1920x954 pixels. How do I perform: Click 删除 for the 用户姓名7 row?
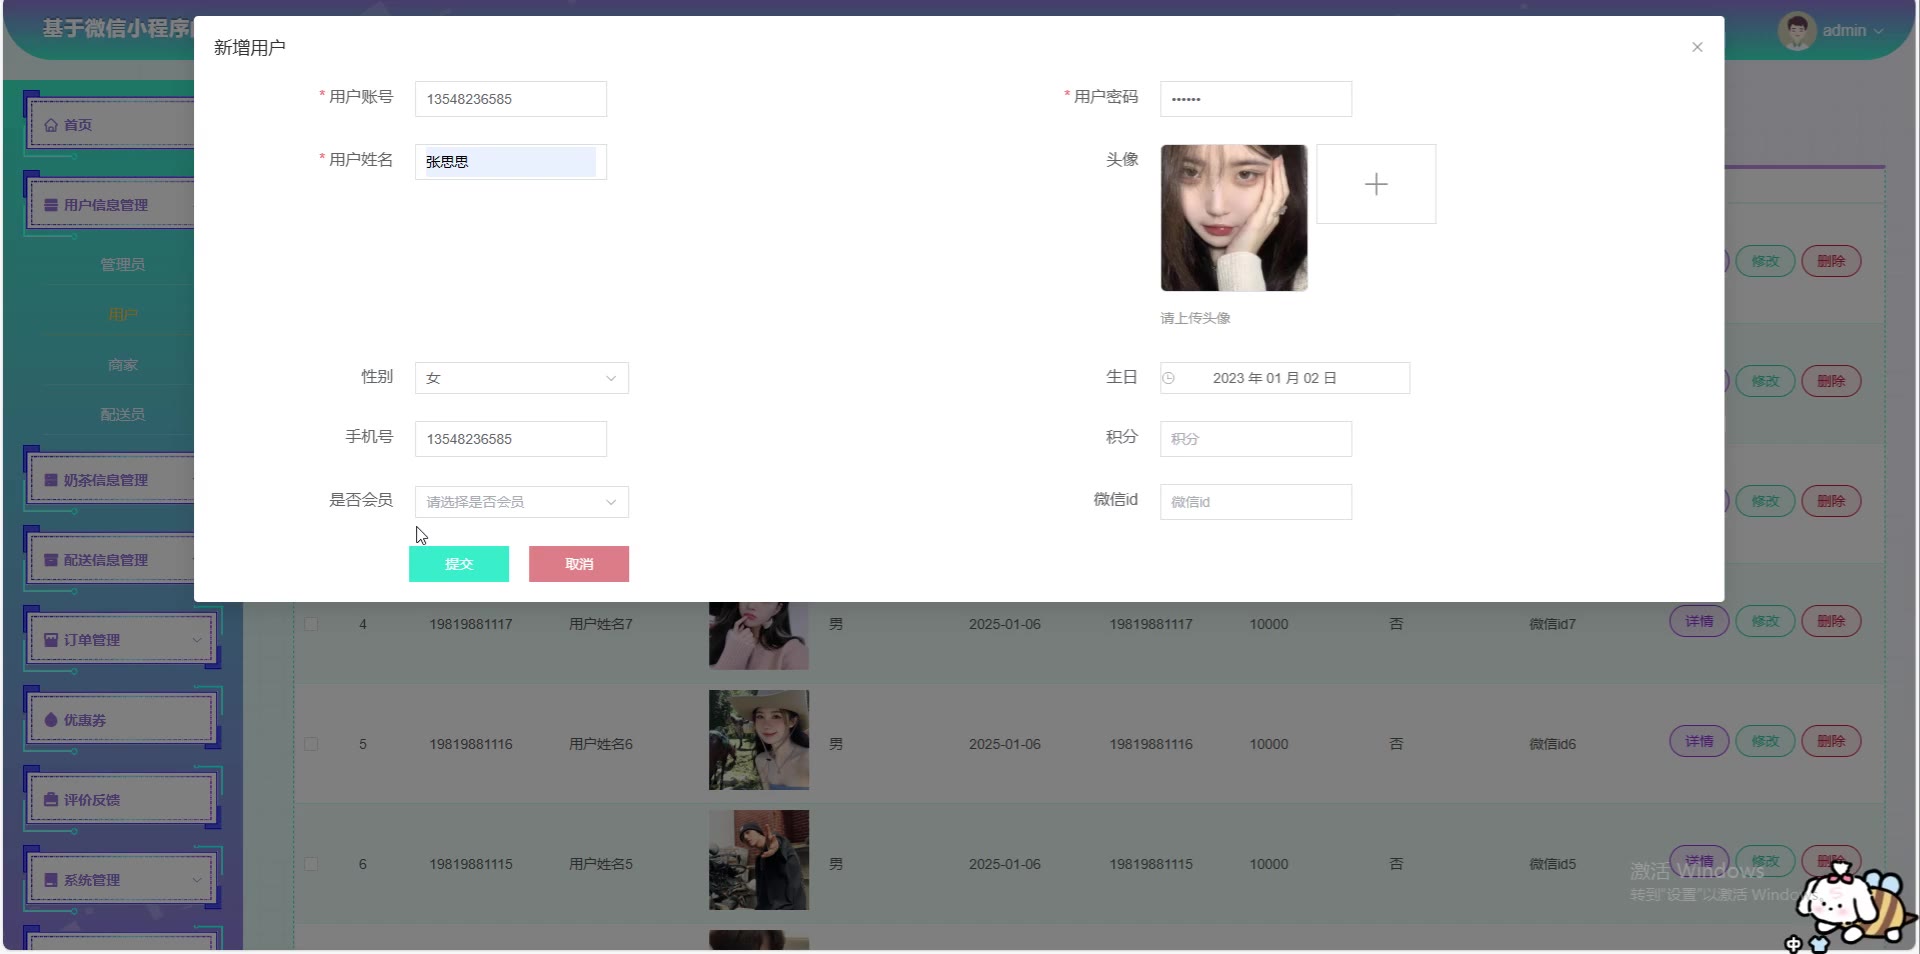1831,621
